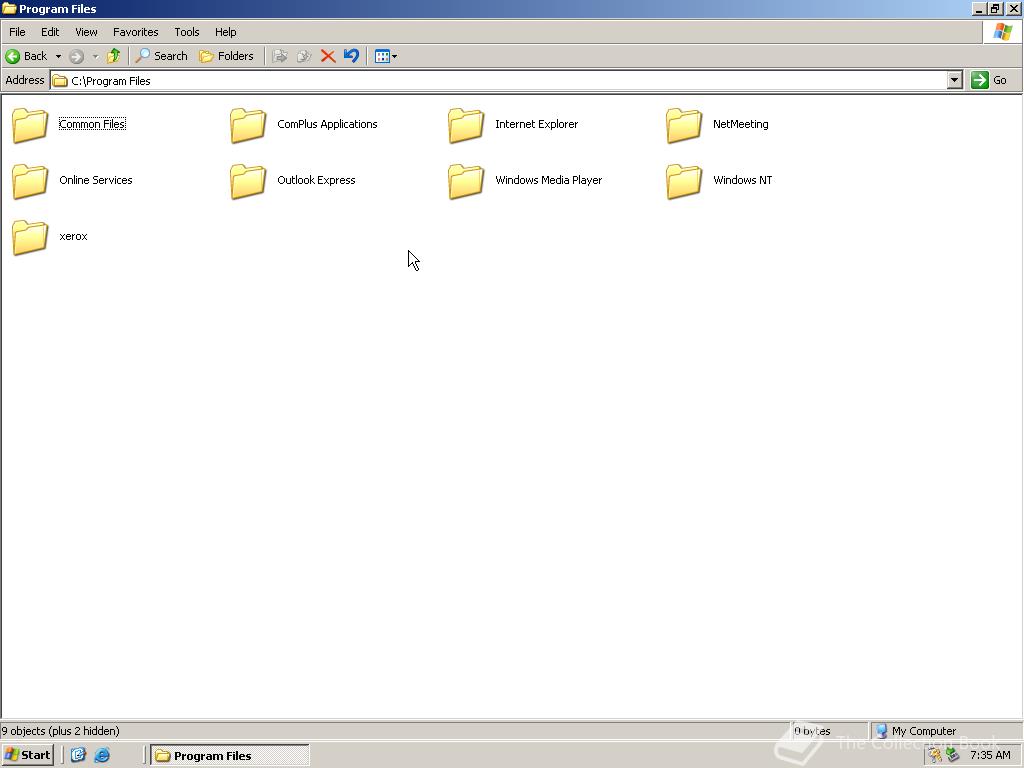Image resolution: width=1024 pixels, height=768 pixels.
Task: Select the Windows Media Player folder icon
Action: click(466, 181)
